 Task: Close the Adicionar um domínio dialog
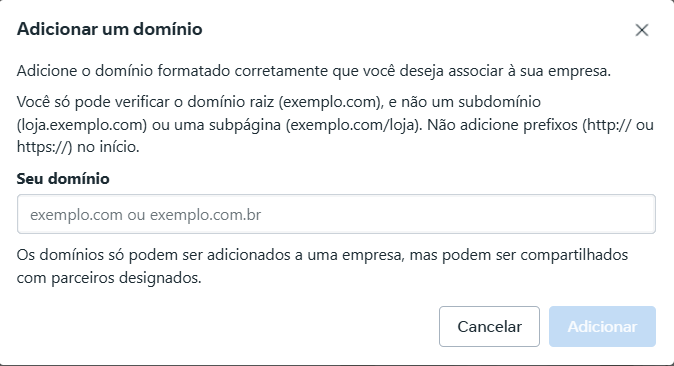(x=642, y=30)
